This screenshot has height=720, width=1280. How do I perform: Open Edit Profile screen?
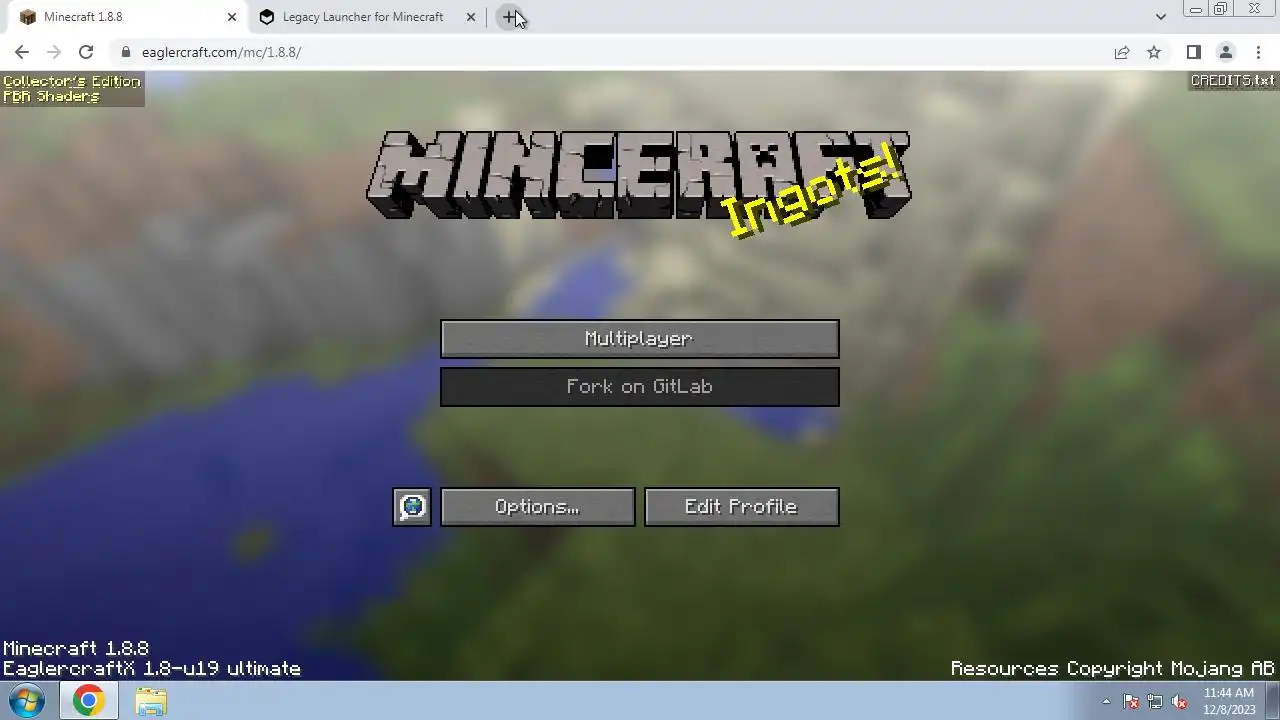[x=742, y=507]
